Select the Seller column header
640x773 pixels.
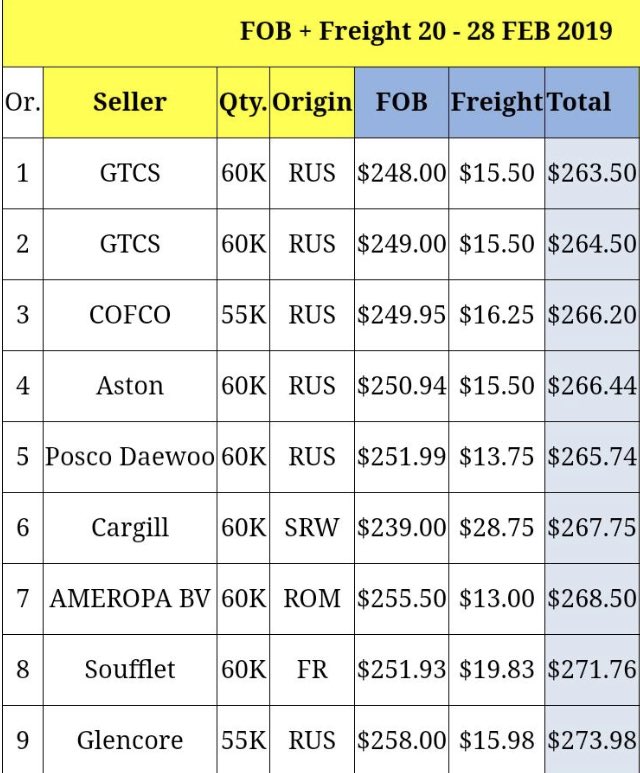tap(130, 102)
